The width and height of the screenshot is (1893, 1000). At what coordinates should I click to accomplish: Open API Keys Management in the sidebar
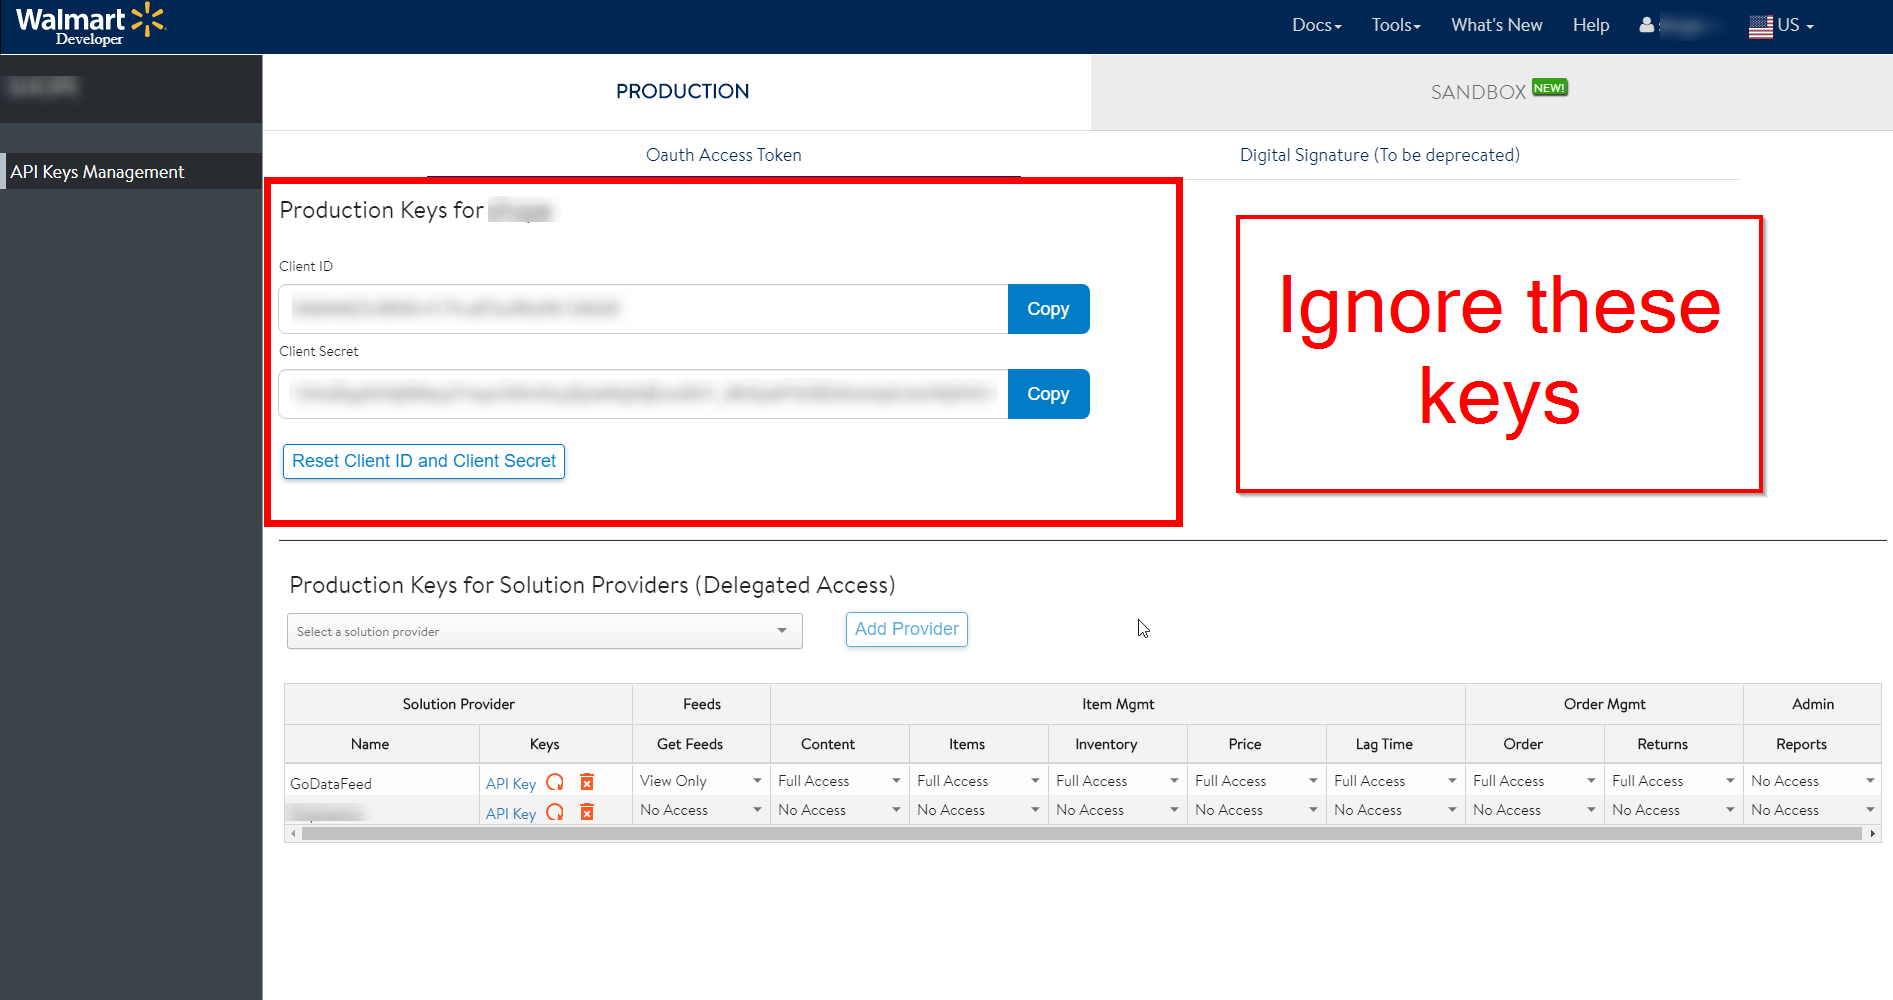click(97, 171)
